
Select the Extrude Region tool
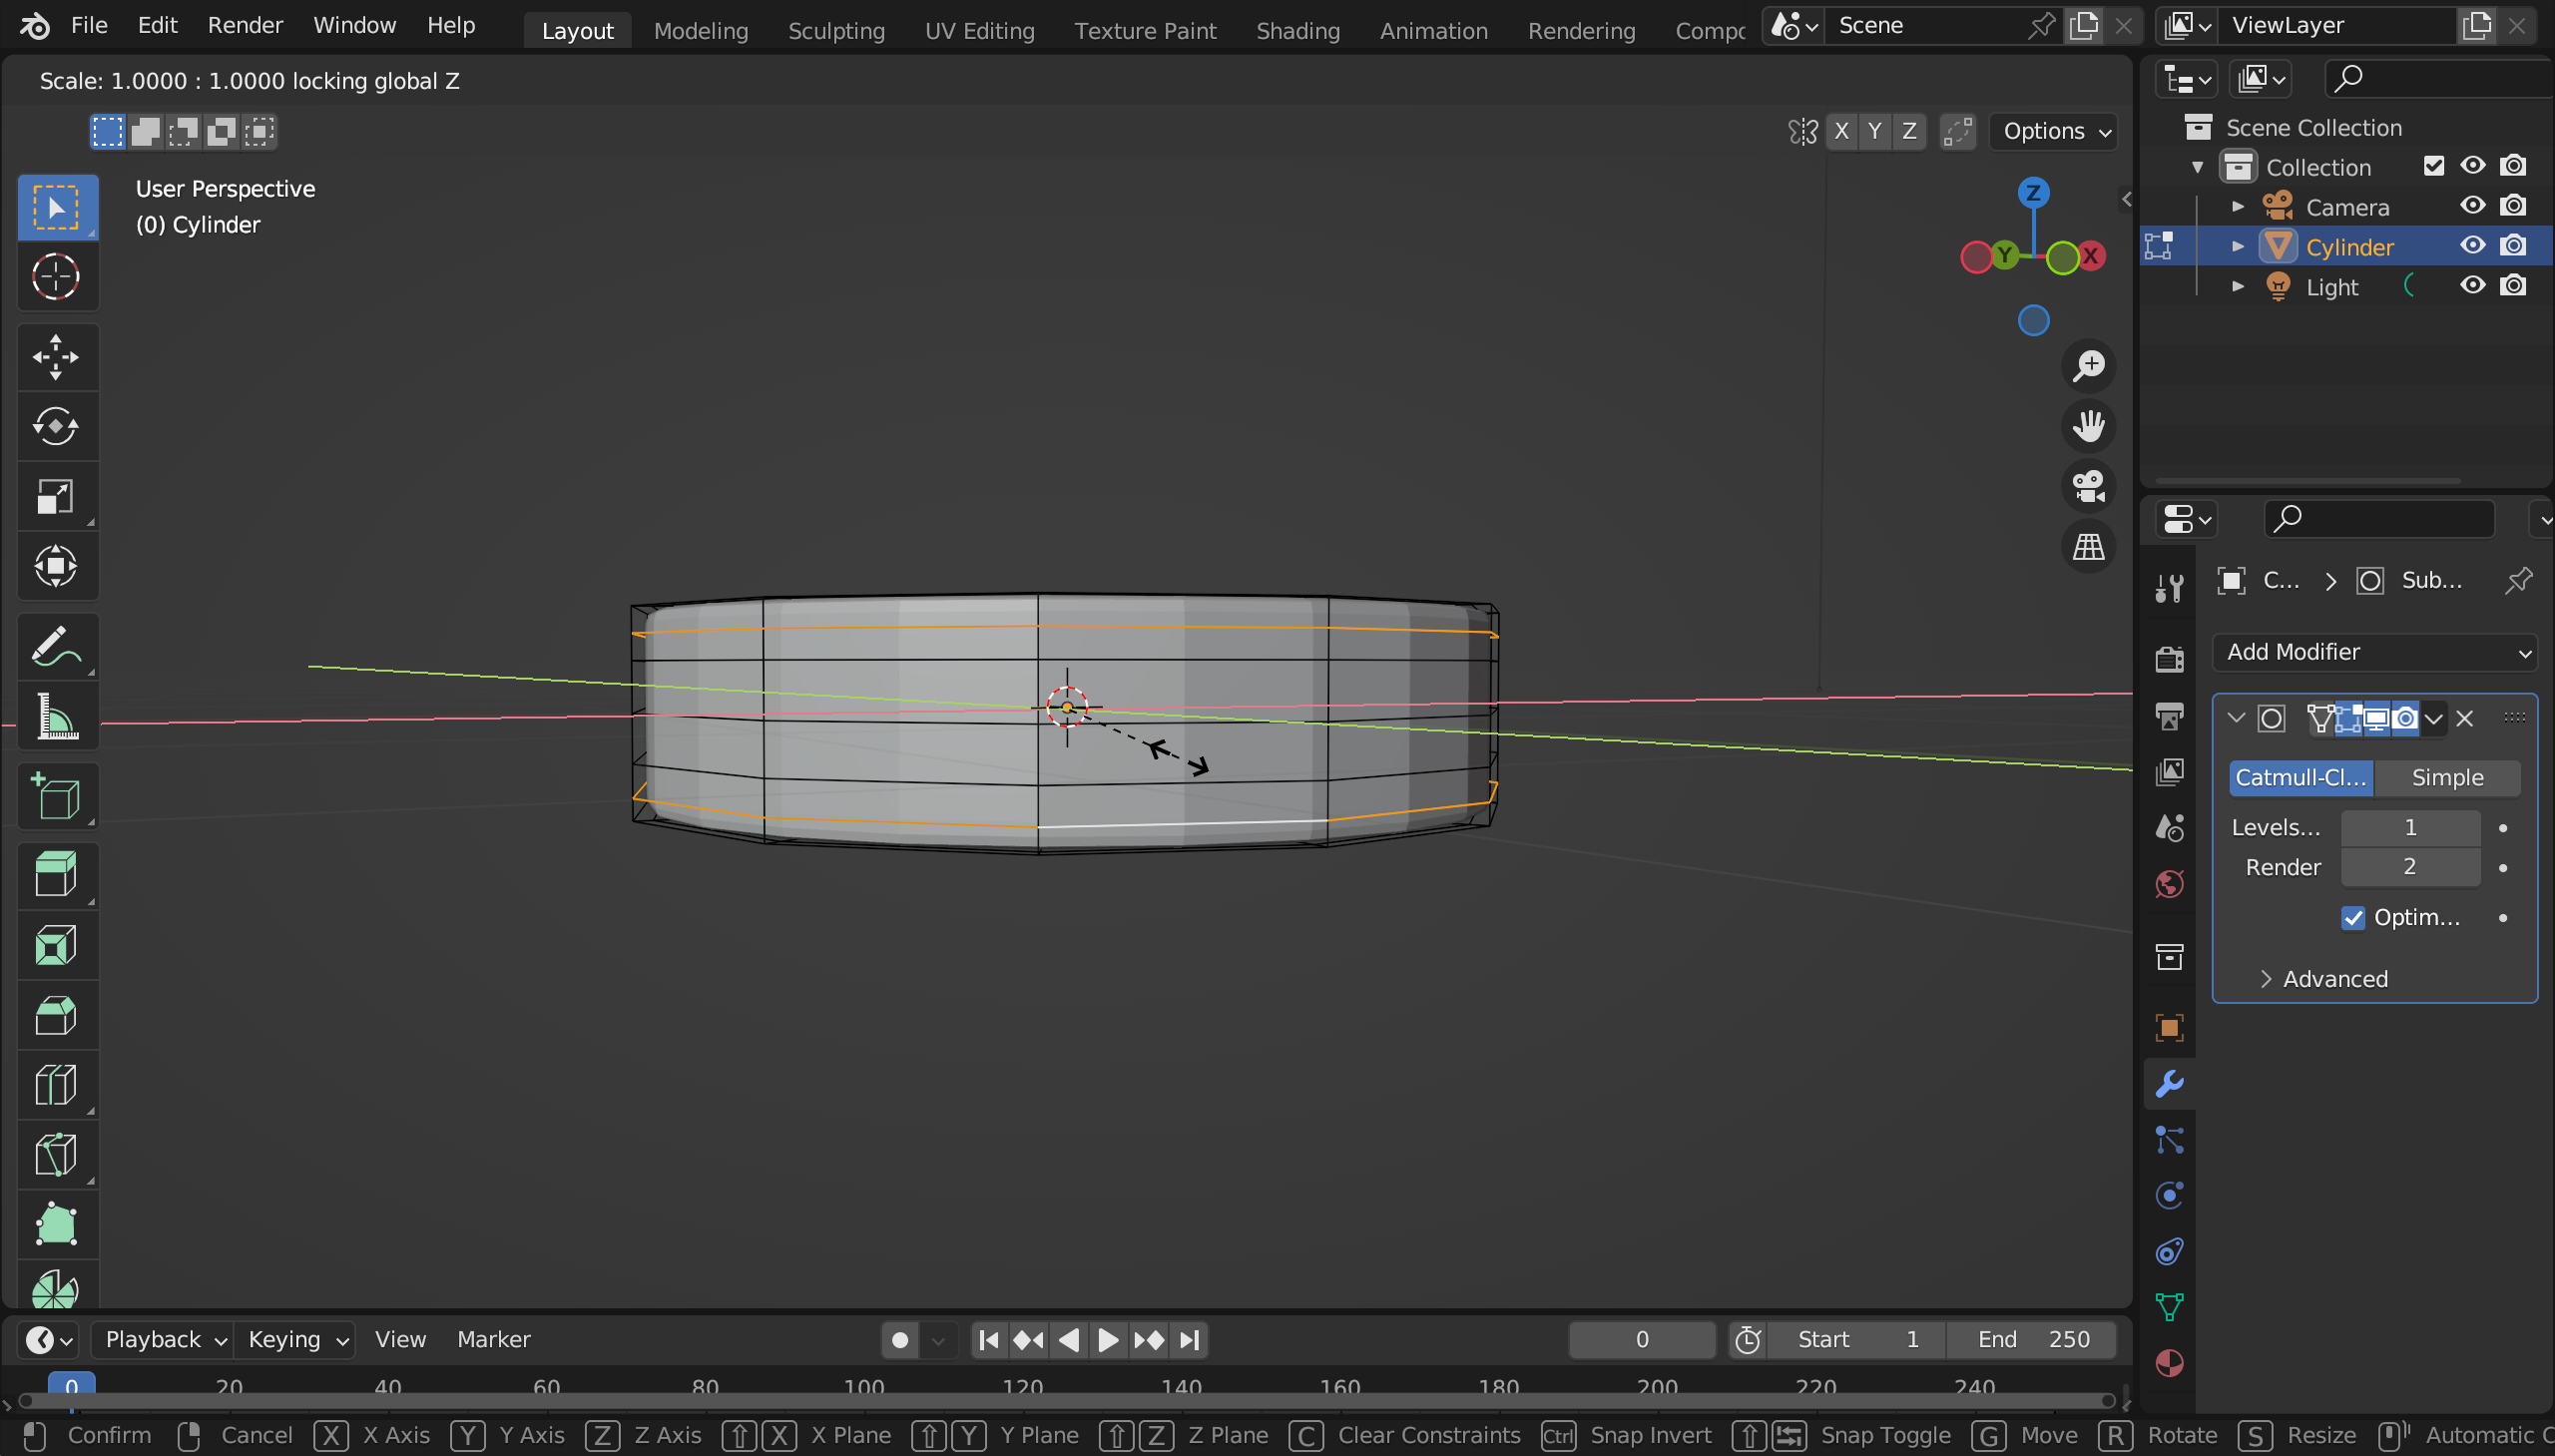(57, 876)
